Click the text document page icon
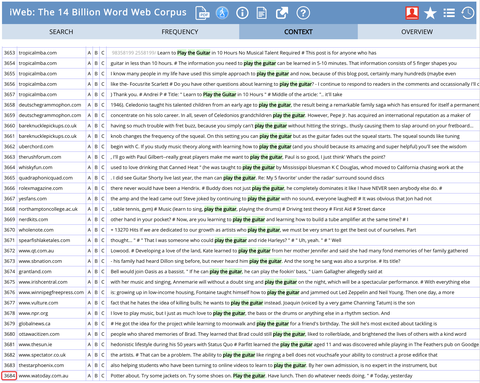The width and height of the screenshot is (480, 383). point(262,13)
